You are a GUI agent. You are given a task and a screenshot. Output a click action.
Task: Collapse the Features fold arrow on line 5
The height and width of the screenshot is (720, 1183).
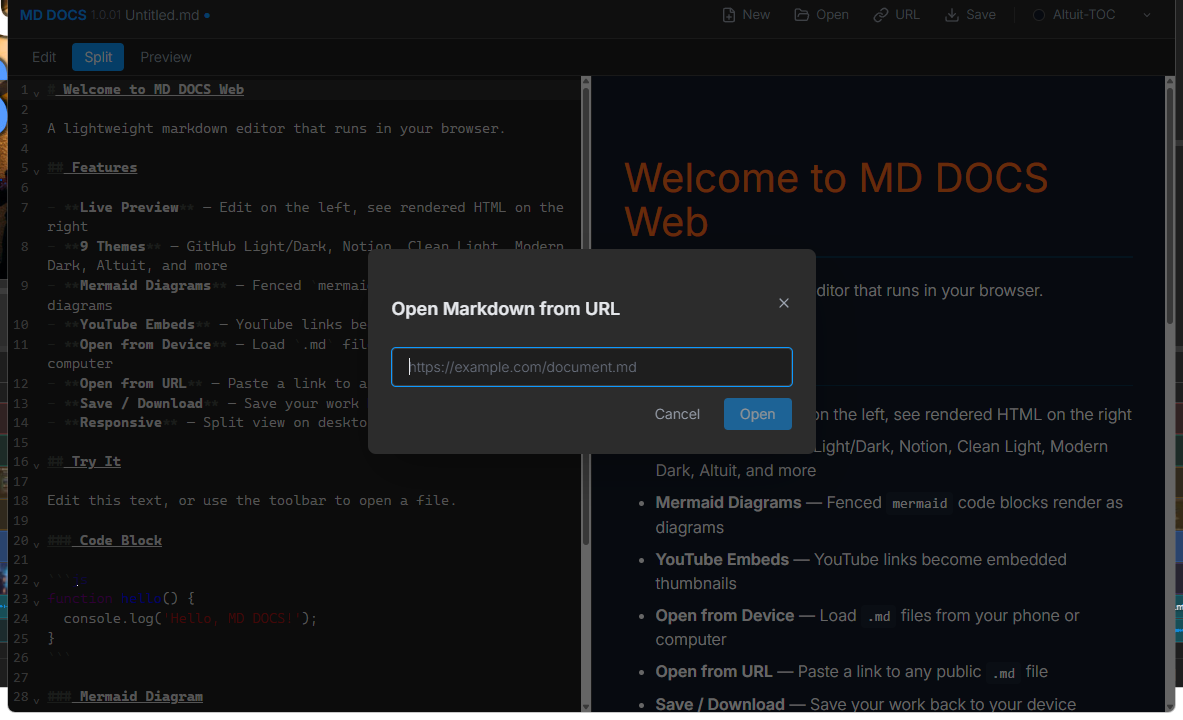[36, 171]
